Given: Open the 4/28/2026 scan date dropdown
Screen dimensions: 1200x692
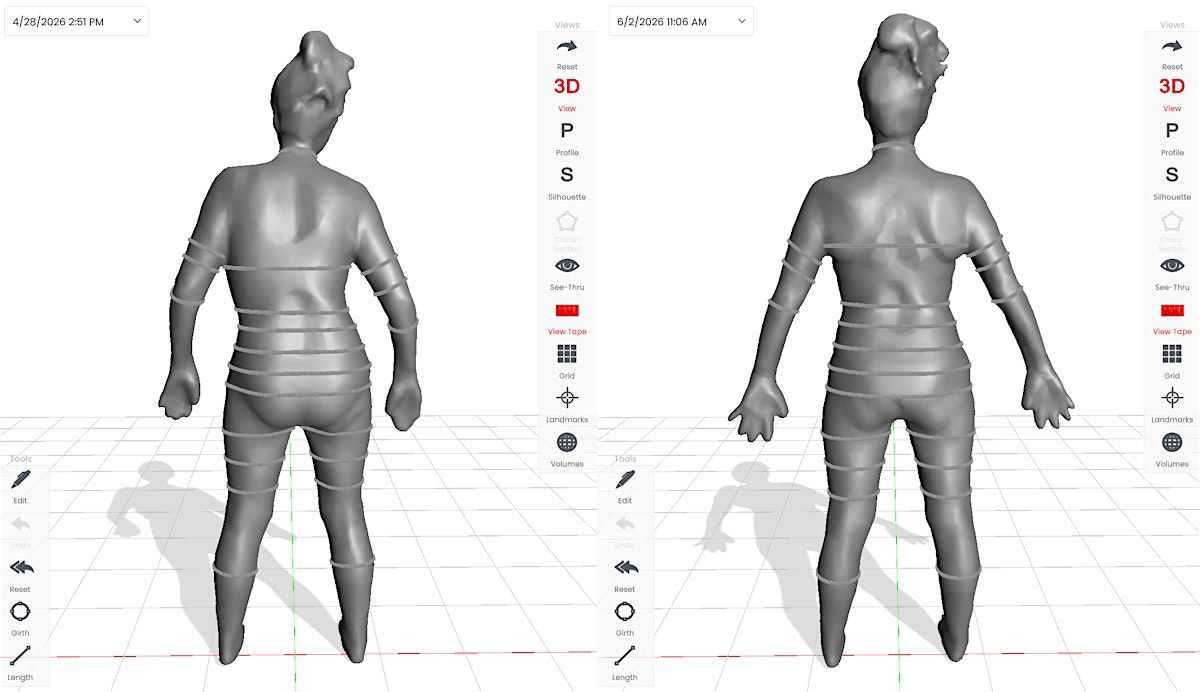Looking at the screenshot, I should pyautogui.click(x=76, y=21).
